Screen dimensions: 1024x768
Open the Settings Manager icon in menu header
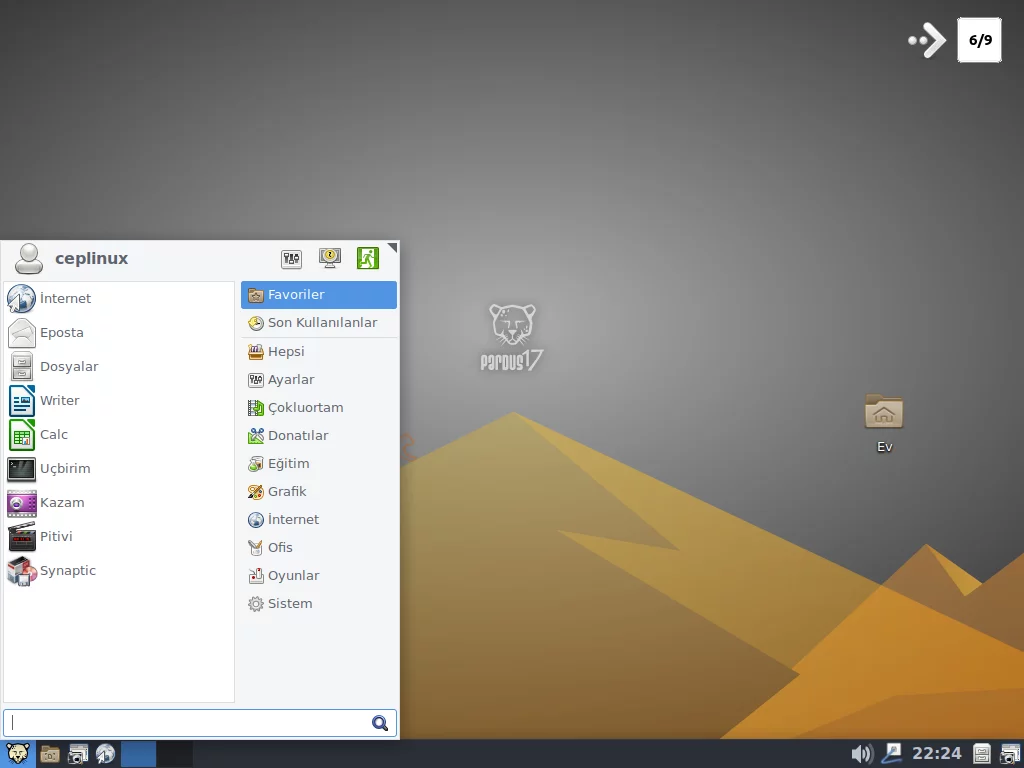[x=291, y=258]
